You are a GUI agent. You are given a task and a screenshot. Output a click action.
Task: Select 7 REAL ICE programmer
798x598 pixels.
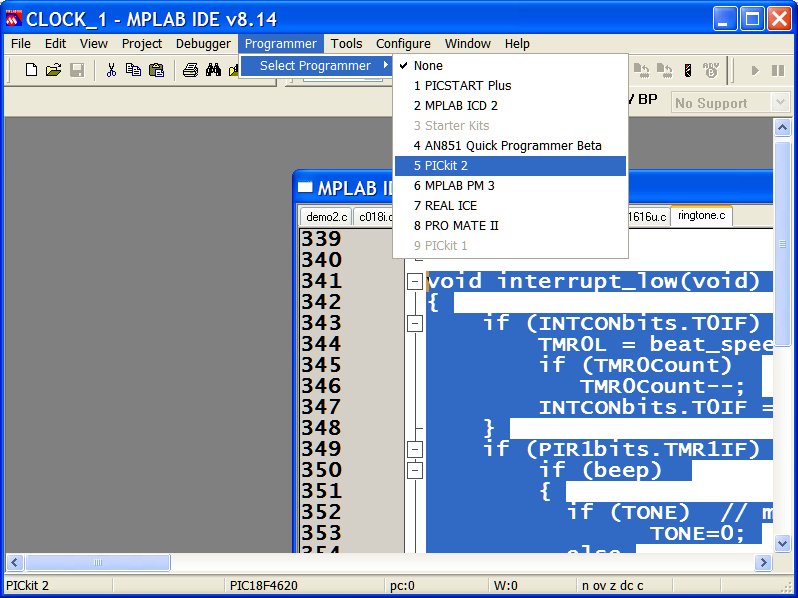pyautogui.click(x=510, y=206)
